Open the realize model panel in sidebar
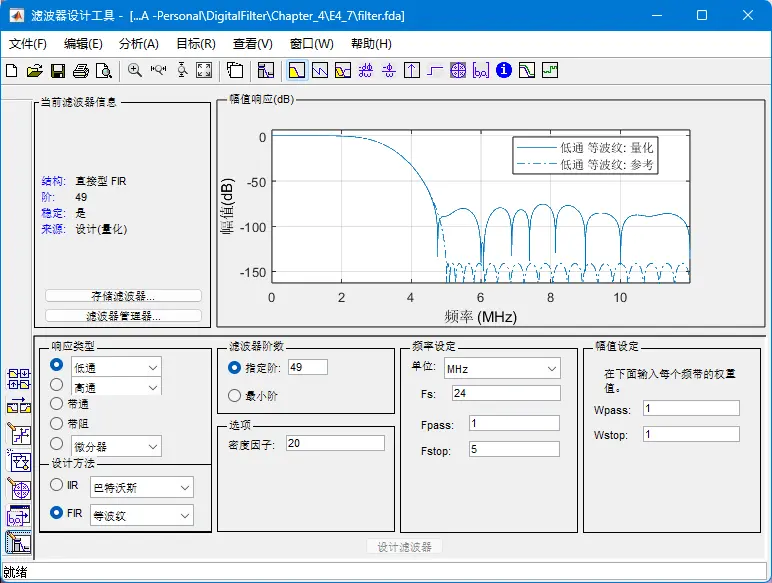772x583 pixels. pyautogui.click(x=19, y=462)
